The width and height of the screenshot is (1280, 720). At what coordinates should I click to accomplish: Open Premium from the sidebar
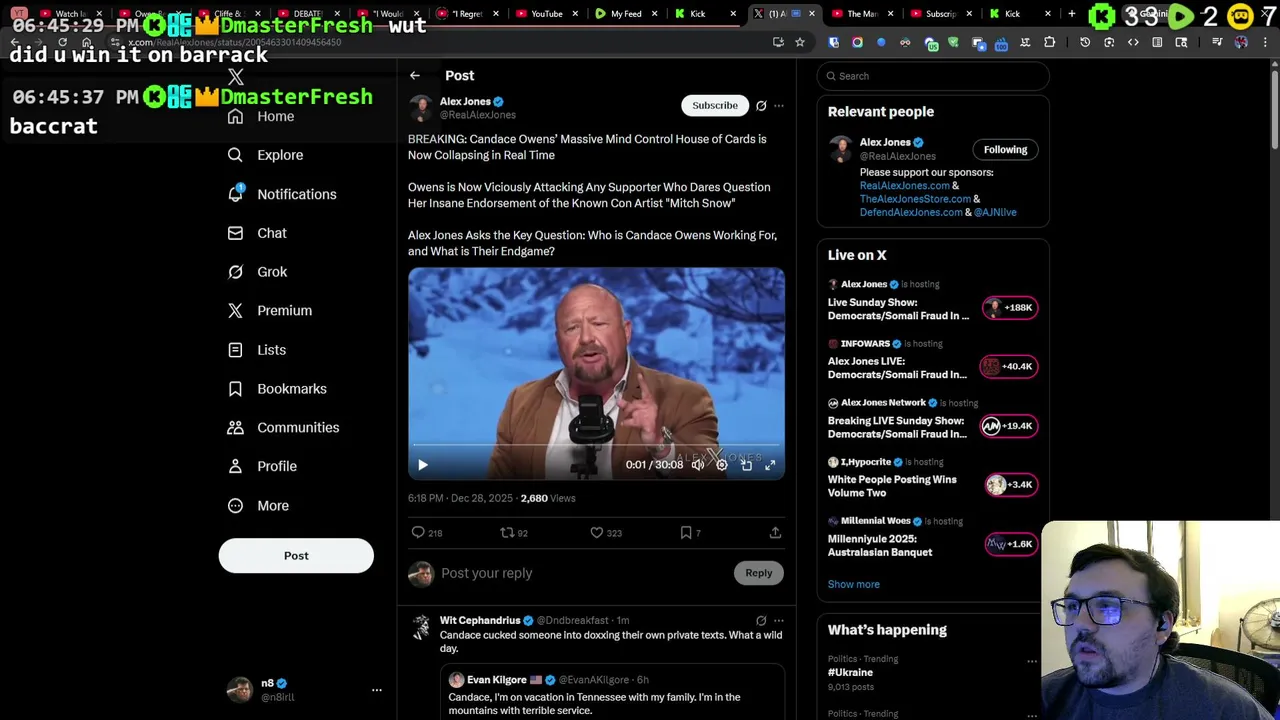(270, 310)
